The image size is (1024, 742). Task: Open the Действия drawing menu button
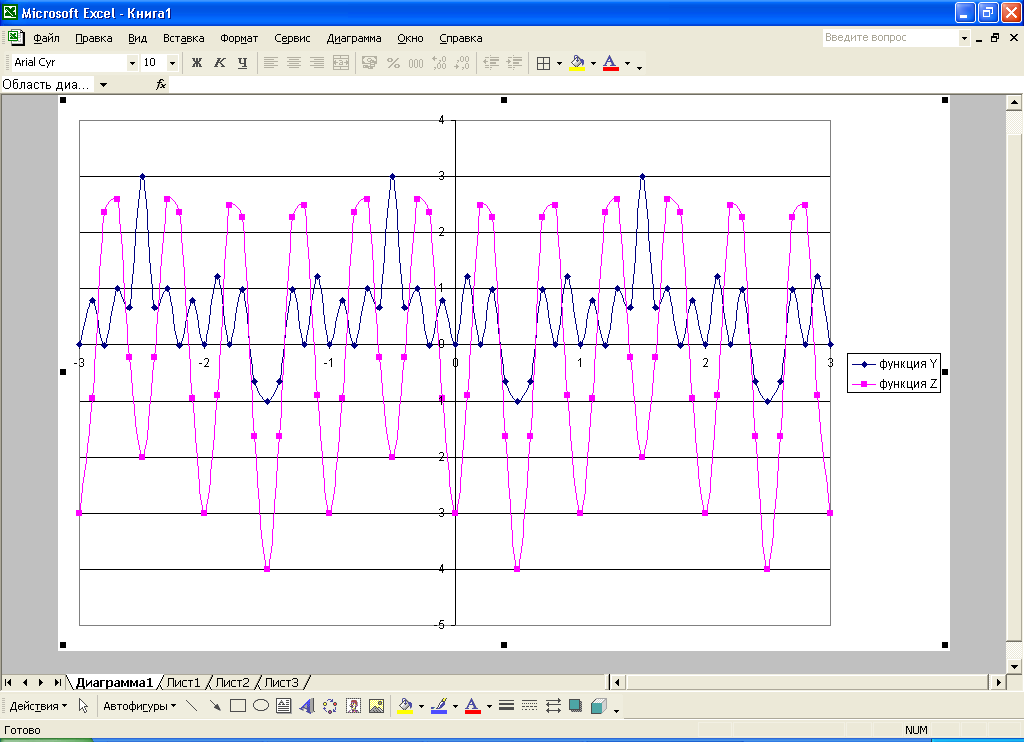[38, 706]
